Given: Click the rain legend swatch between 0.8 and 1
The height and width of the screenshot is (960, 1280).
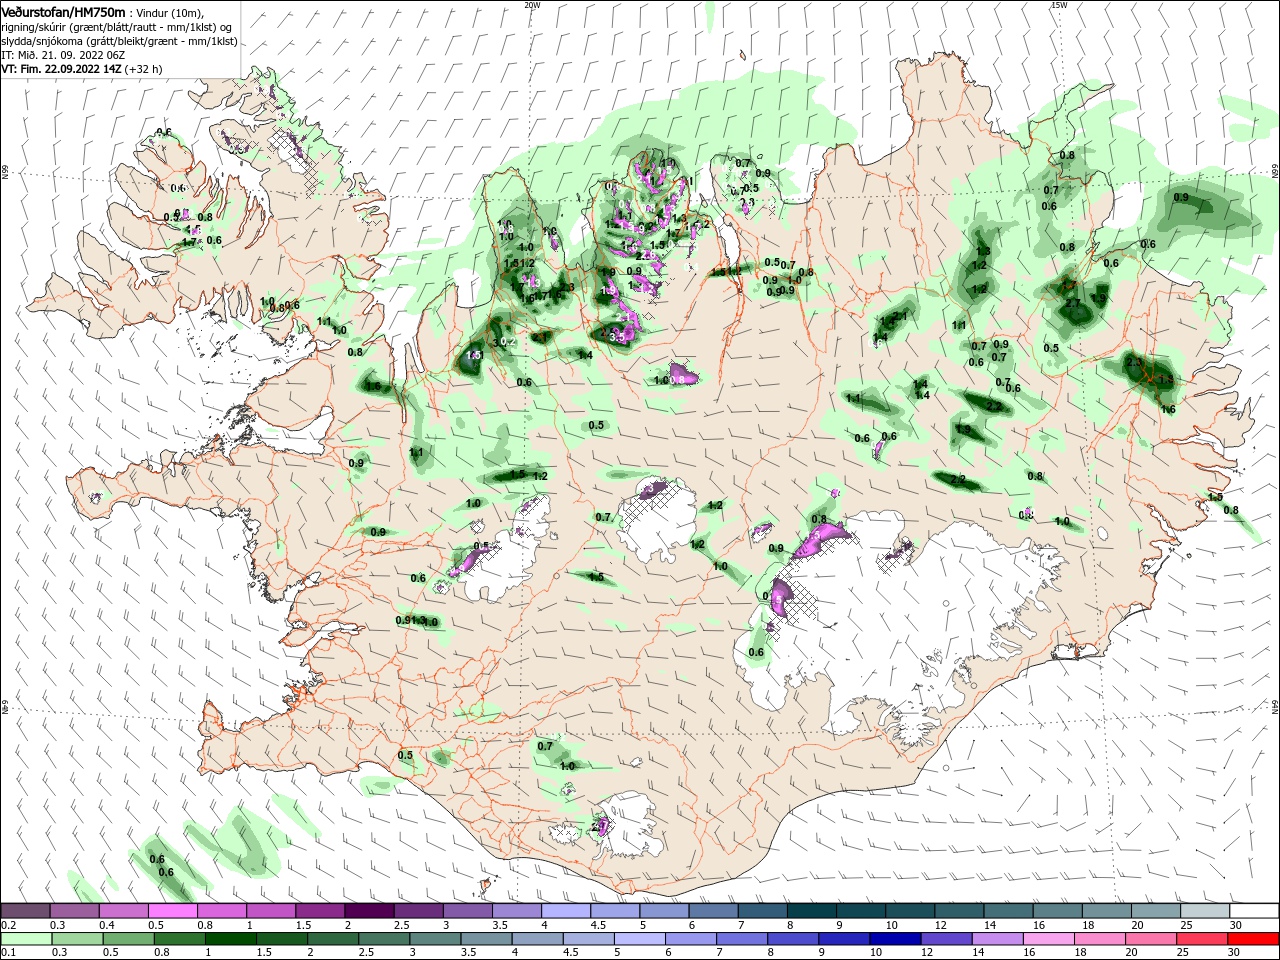Looking at the screenshot, I should tap(179, 939).
